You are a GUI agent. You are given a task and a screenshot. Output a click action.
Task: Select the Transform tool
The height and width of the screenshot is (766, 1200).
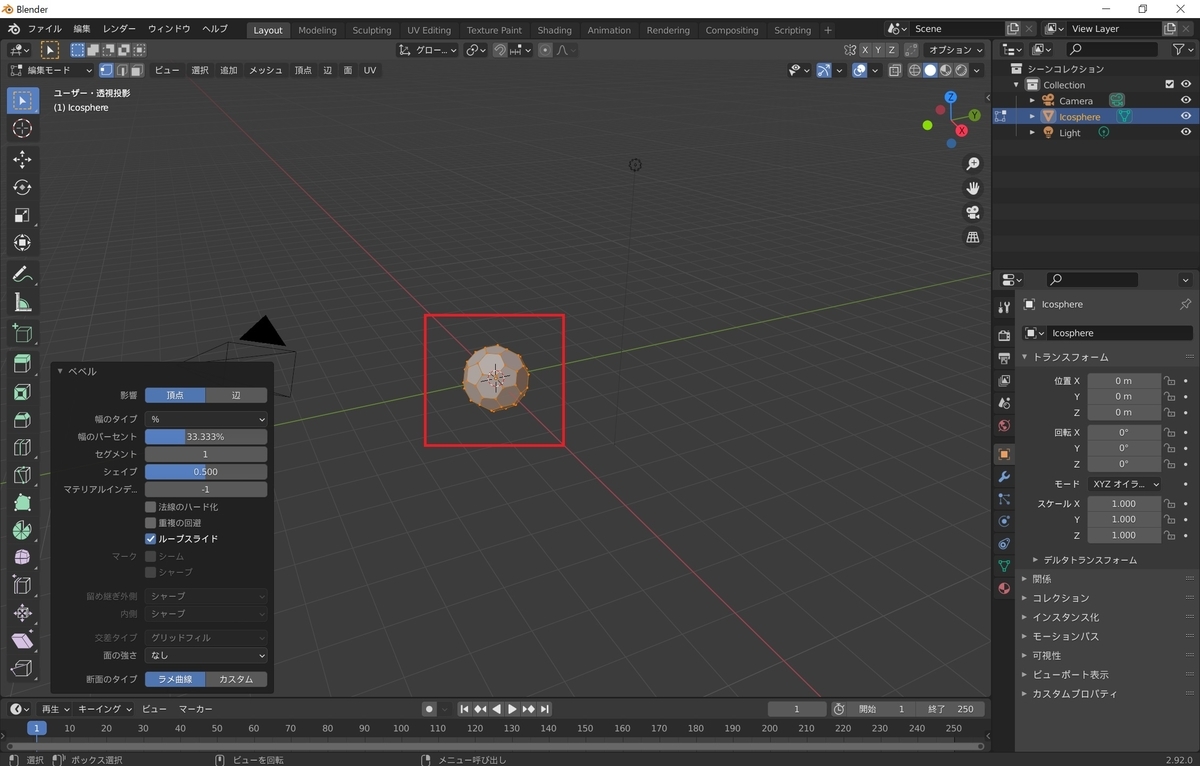22,243
